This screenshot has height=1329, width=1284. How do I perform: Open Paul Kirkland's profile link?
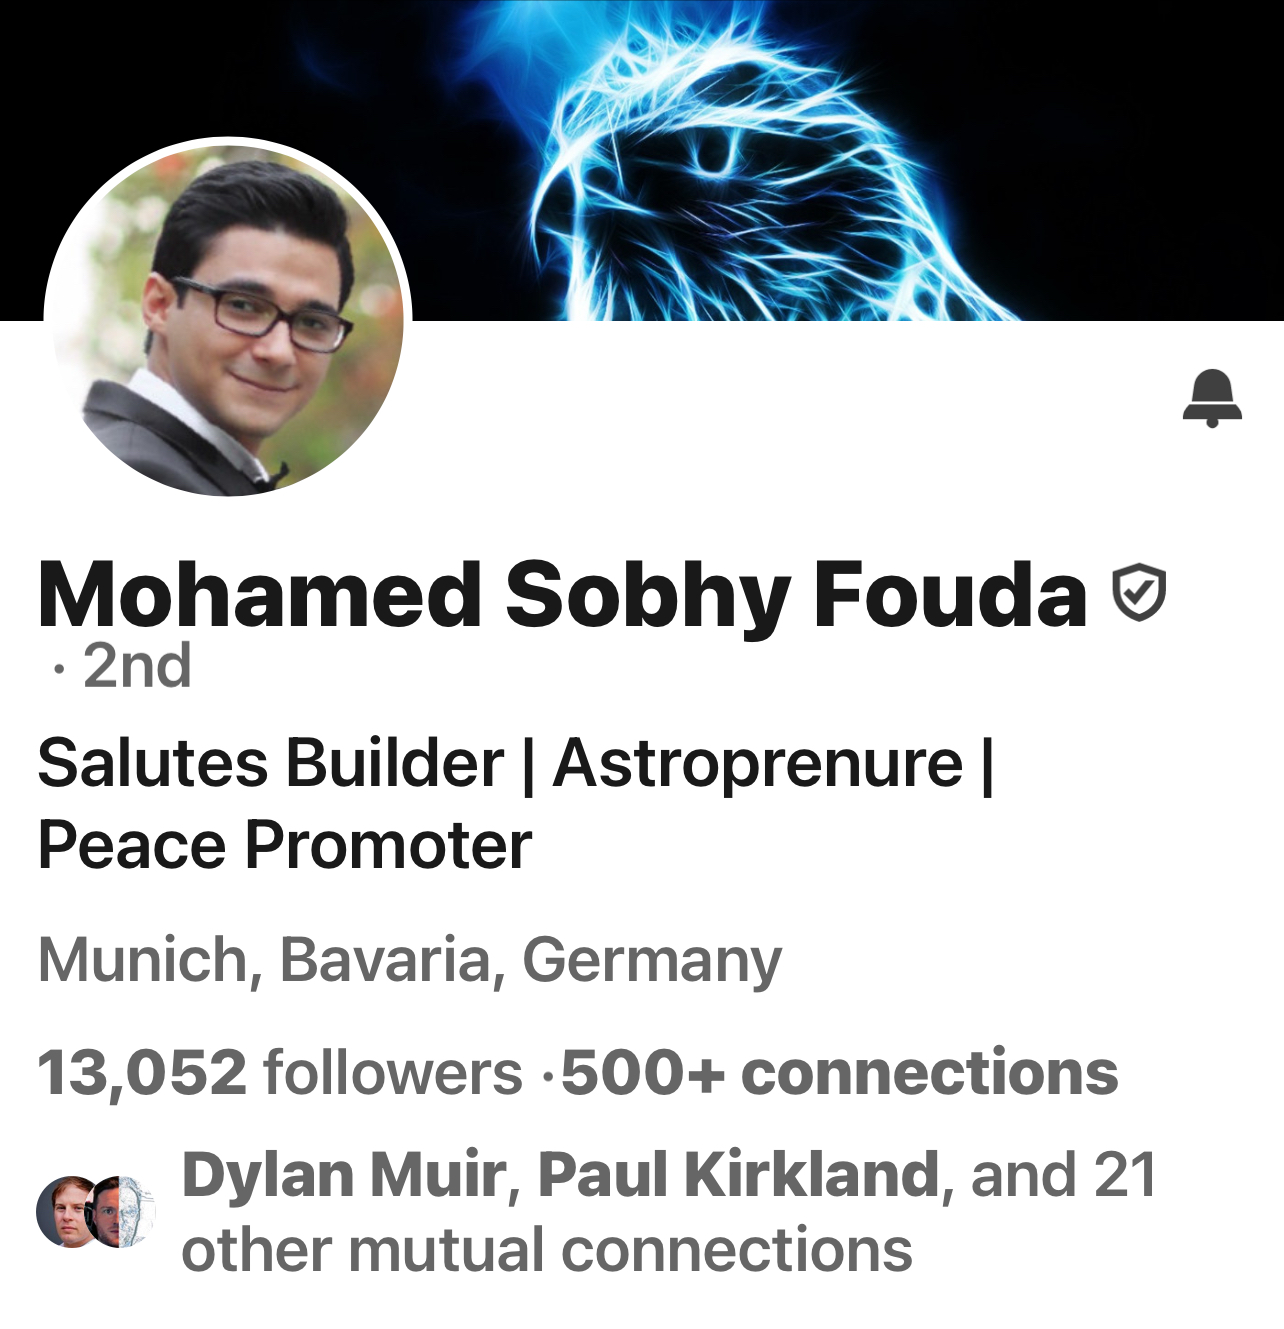pyautogui.click(x=739, y=1174)
